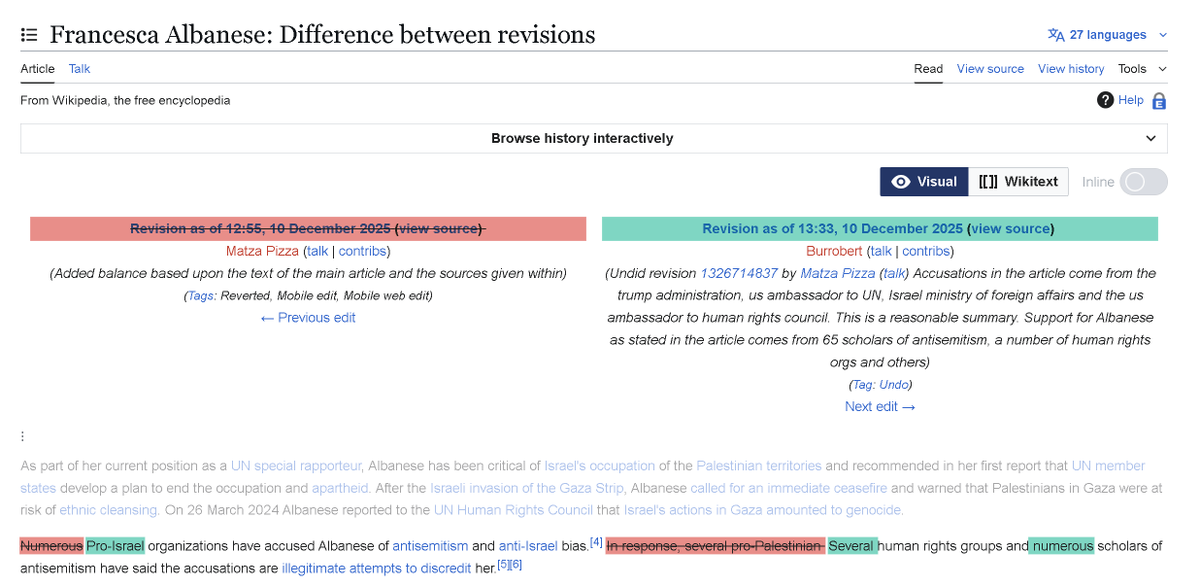Switch to the Talk tab
1200x586 pixels.
click(79, 69)
